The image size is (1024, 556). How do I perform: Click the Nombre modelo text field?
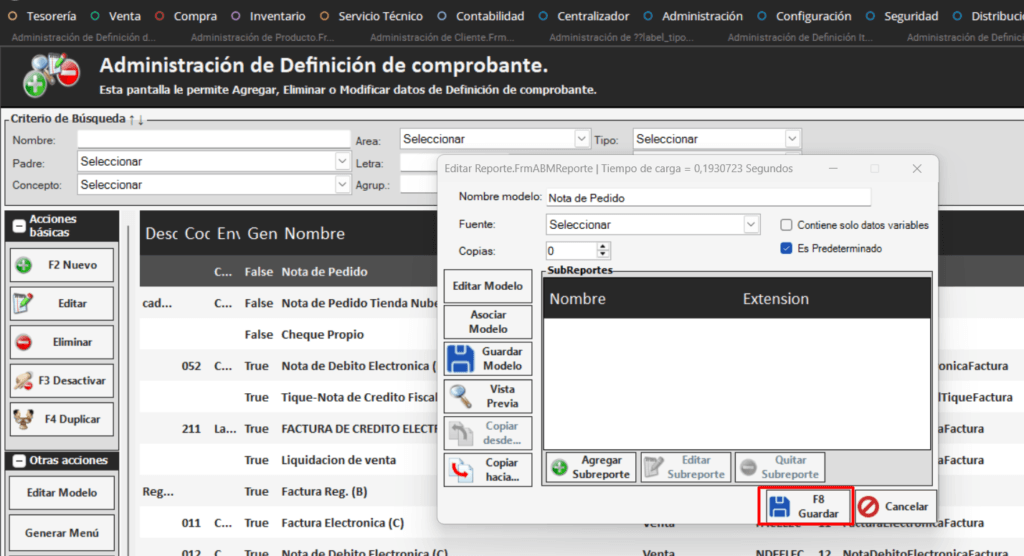coord(707,198)
